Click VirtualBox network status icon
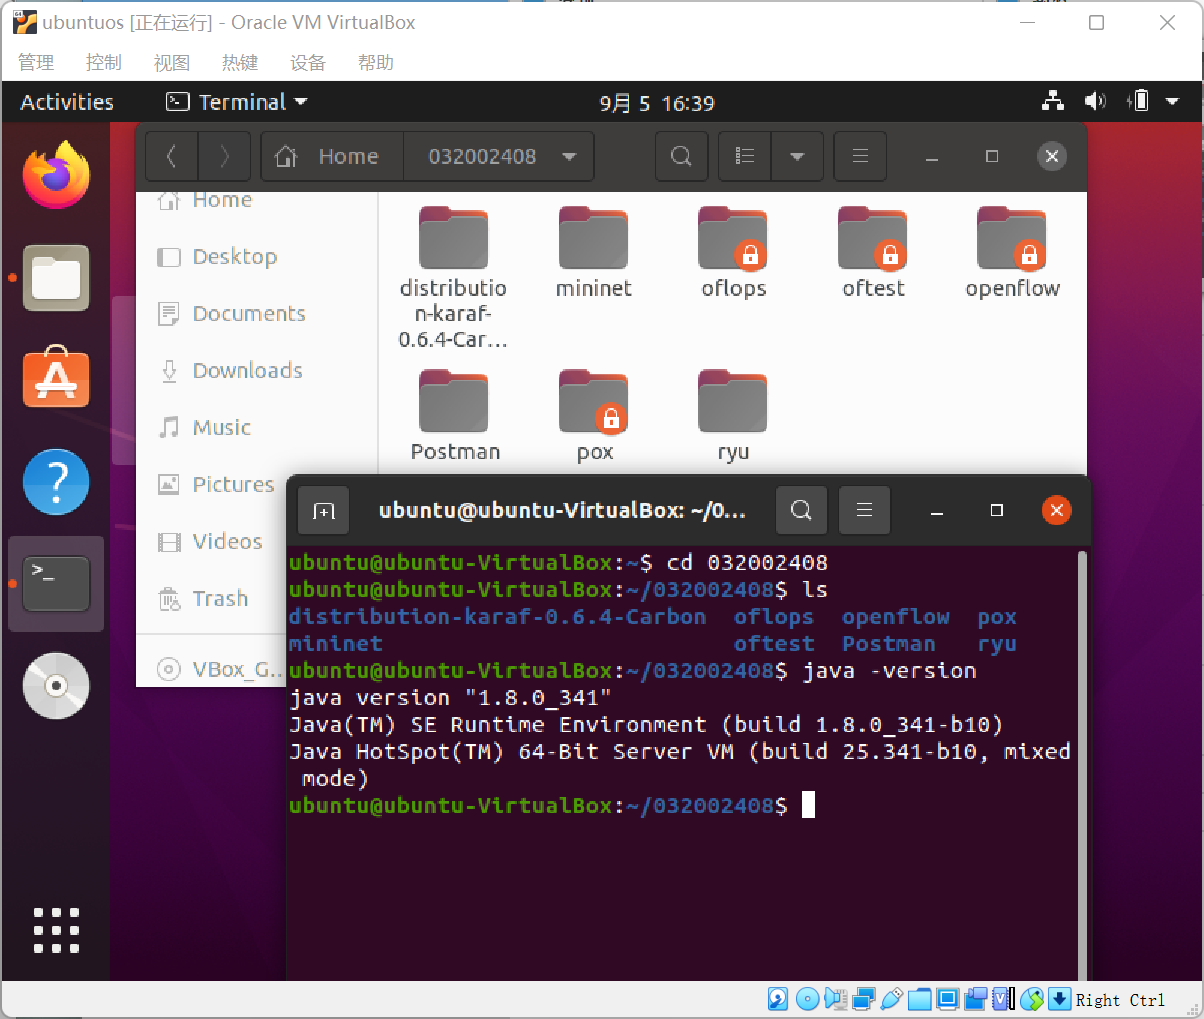Image resolution: width=1204 pixels, height=1019 pixels. 864,998
